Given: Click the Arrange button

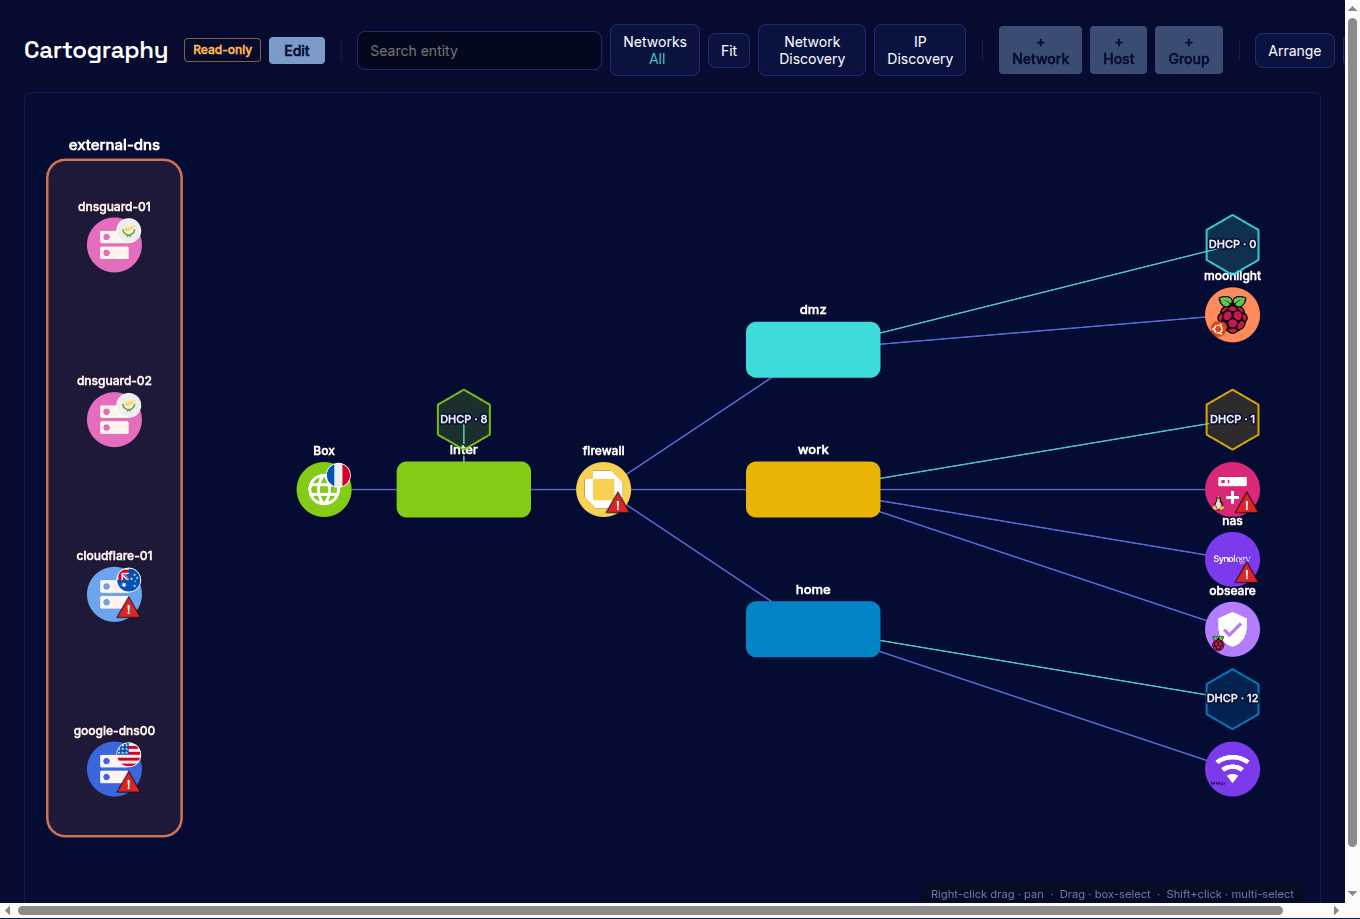Looking at the screenshot, I should (1294, 50).
